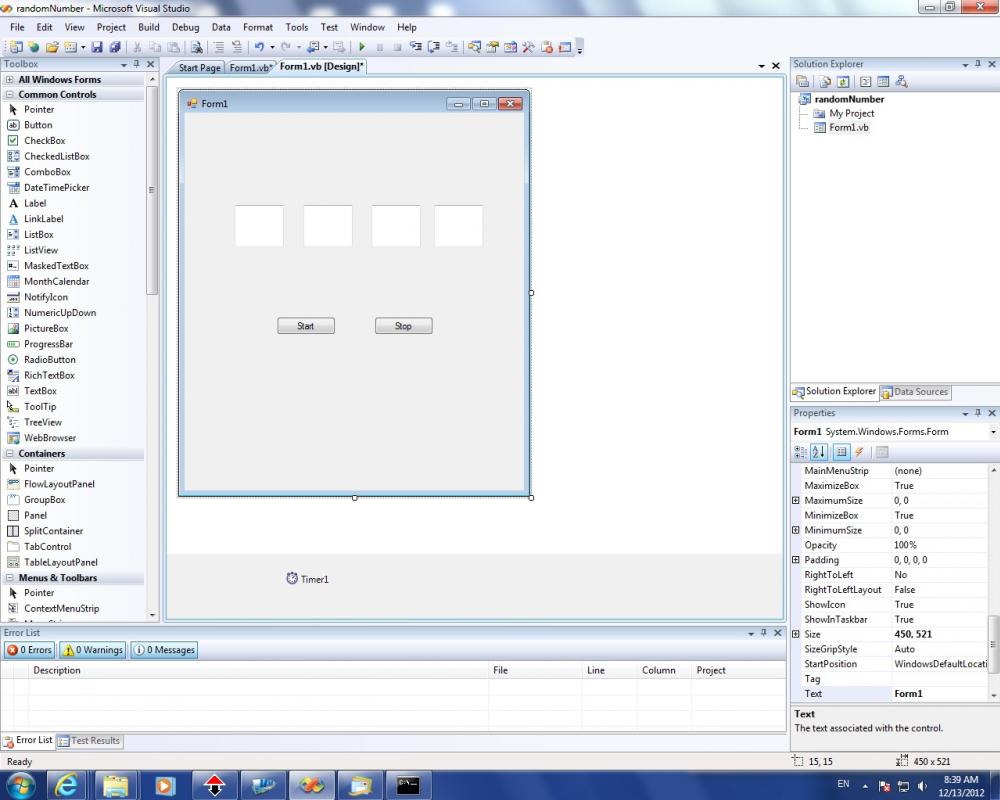Show Events lightning bolt in Properties

point(859,452)
